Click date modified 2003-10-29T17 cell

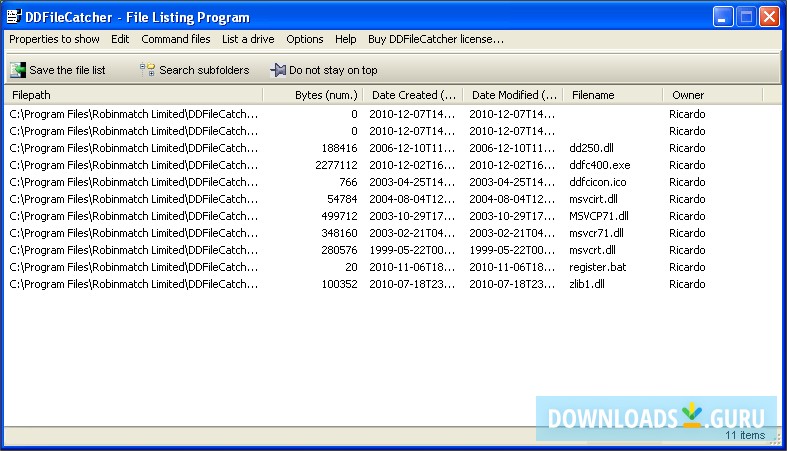(x=512, y=216)
